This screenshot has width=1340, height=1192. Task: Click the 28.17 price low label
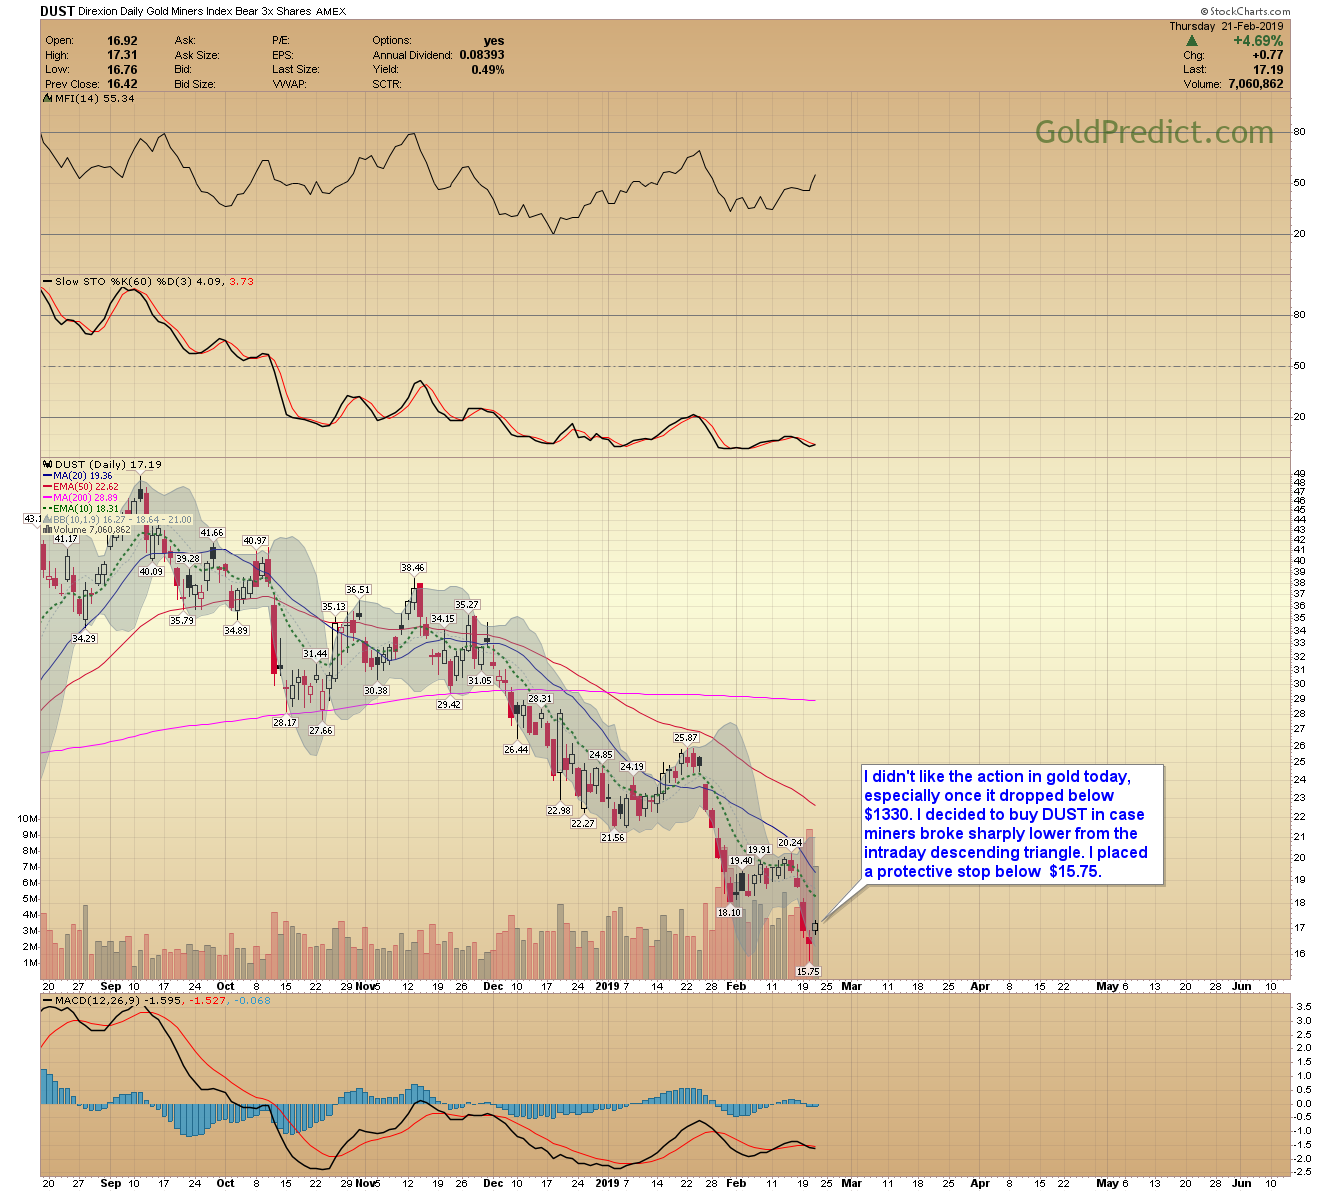coord(285,722)
